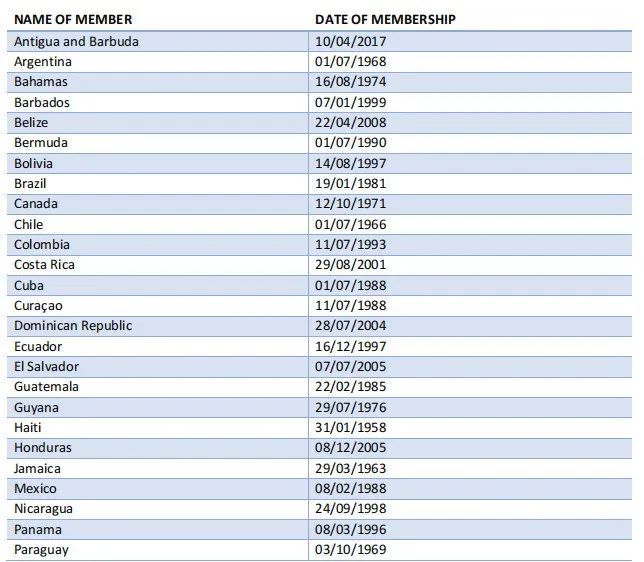The height and width of the screenshot is (562, 644).
Task: Click the DATE OF MEMBERSHIP column header
Action: (x=386, y=20)
